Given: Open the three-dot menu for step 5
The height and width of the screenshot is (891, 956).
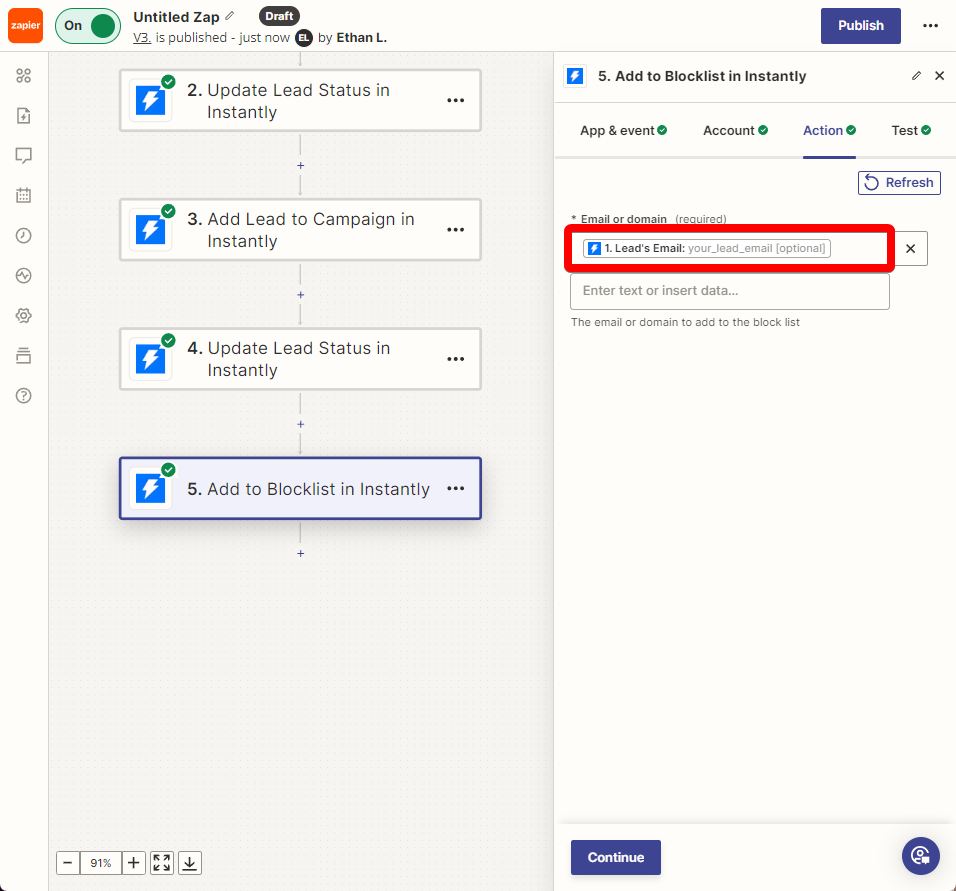Looking at the screenshot, I should [x=455, y=488].
